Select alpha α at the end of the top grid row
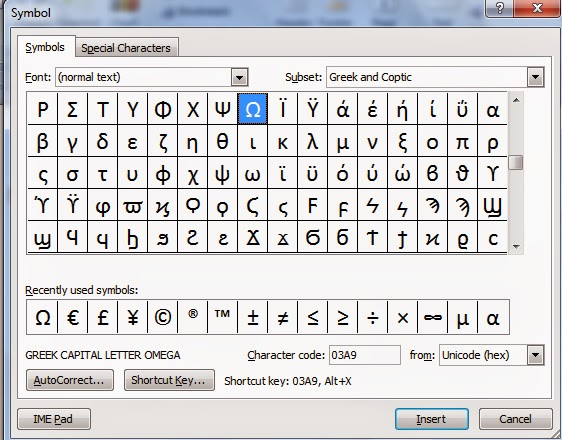562x440 pixels. coord(492,109)
